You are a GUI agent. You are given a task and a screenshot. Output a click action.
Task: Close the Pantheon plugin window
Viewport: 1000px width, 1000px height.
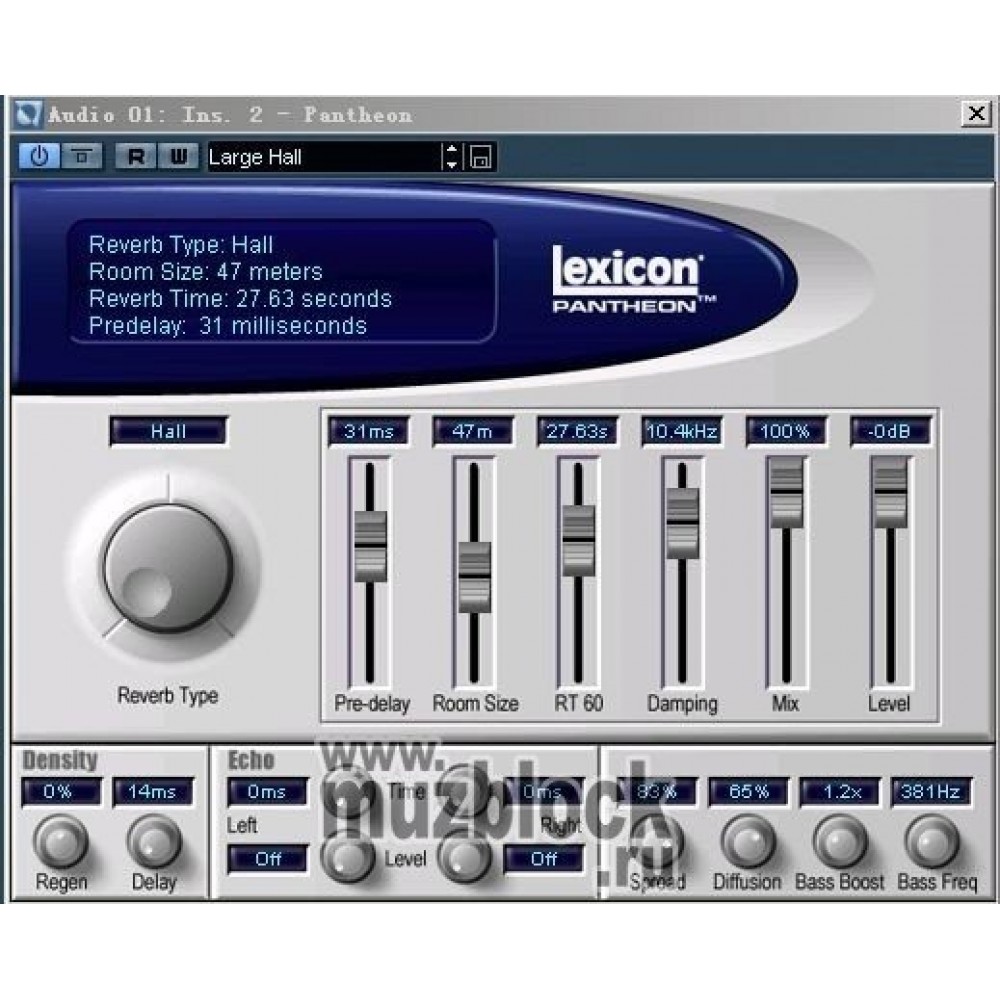tap(976, 114)
